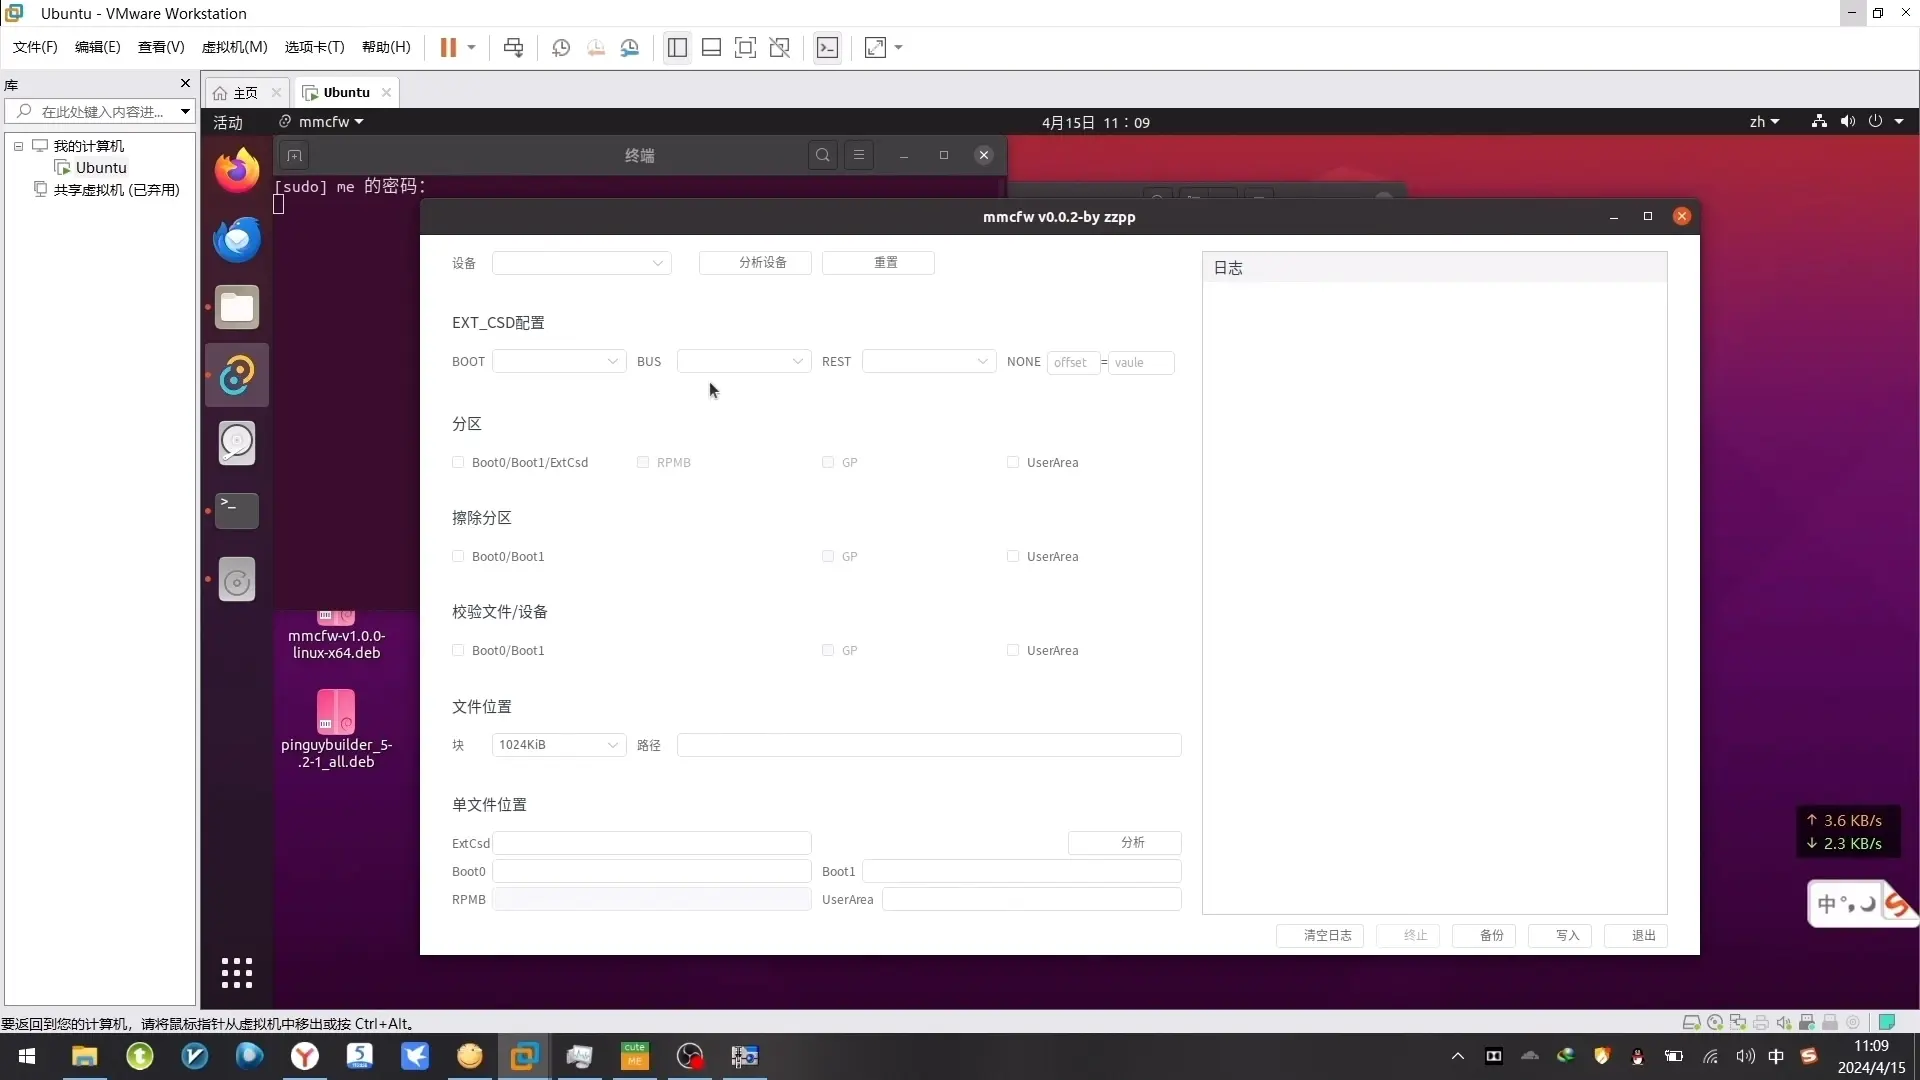
Task: Open the VMware Help menu
Action: coord(386,47)
